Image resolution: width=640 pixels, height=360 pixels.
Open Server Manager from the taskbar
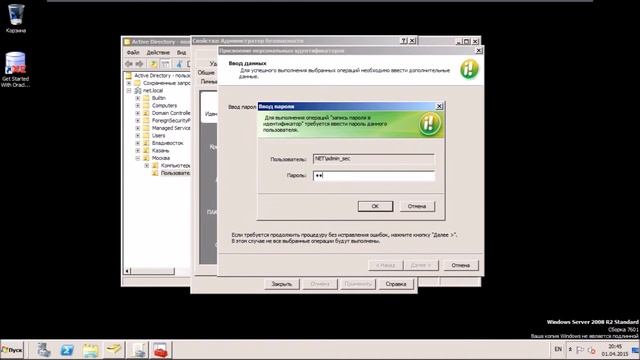(x=44, y=350)
